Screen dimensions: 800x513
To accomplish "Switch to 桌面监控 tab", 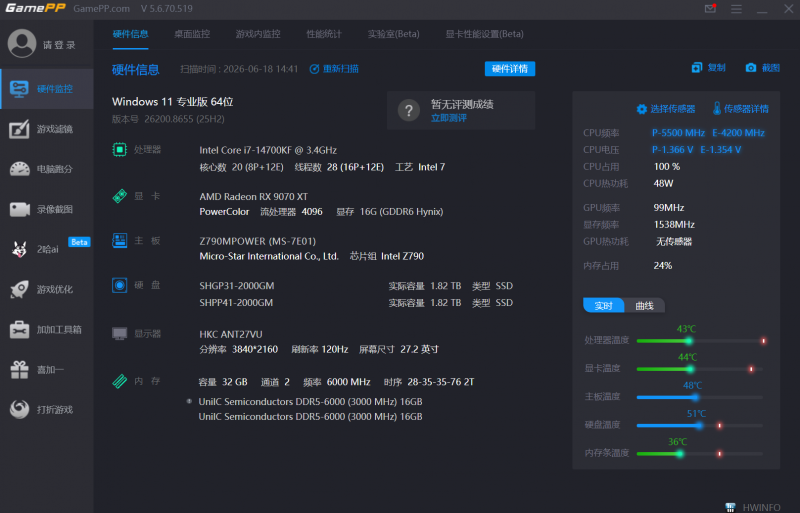I will 192,34.
